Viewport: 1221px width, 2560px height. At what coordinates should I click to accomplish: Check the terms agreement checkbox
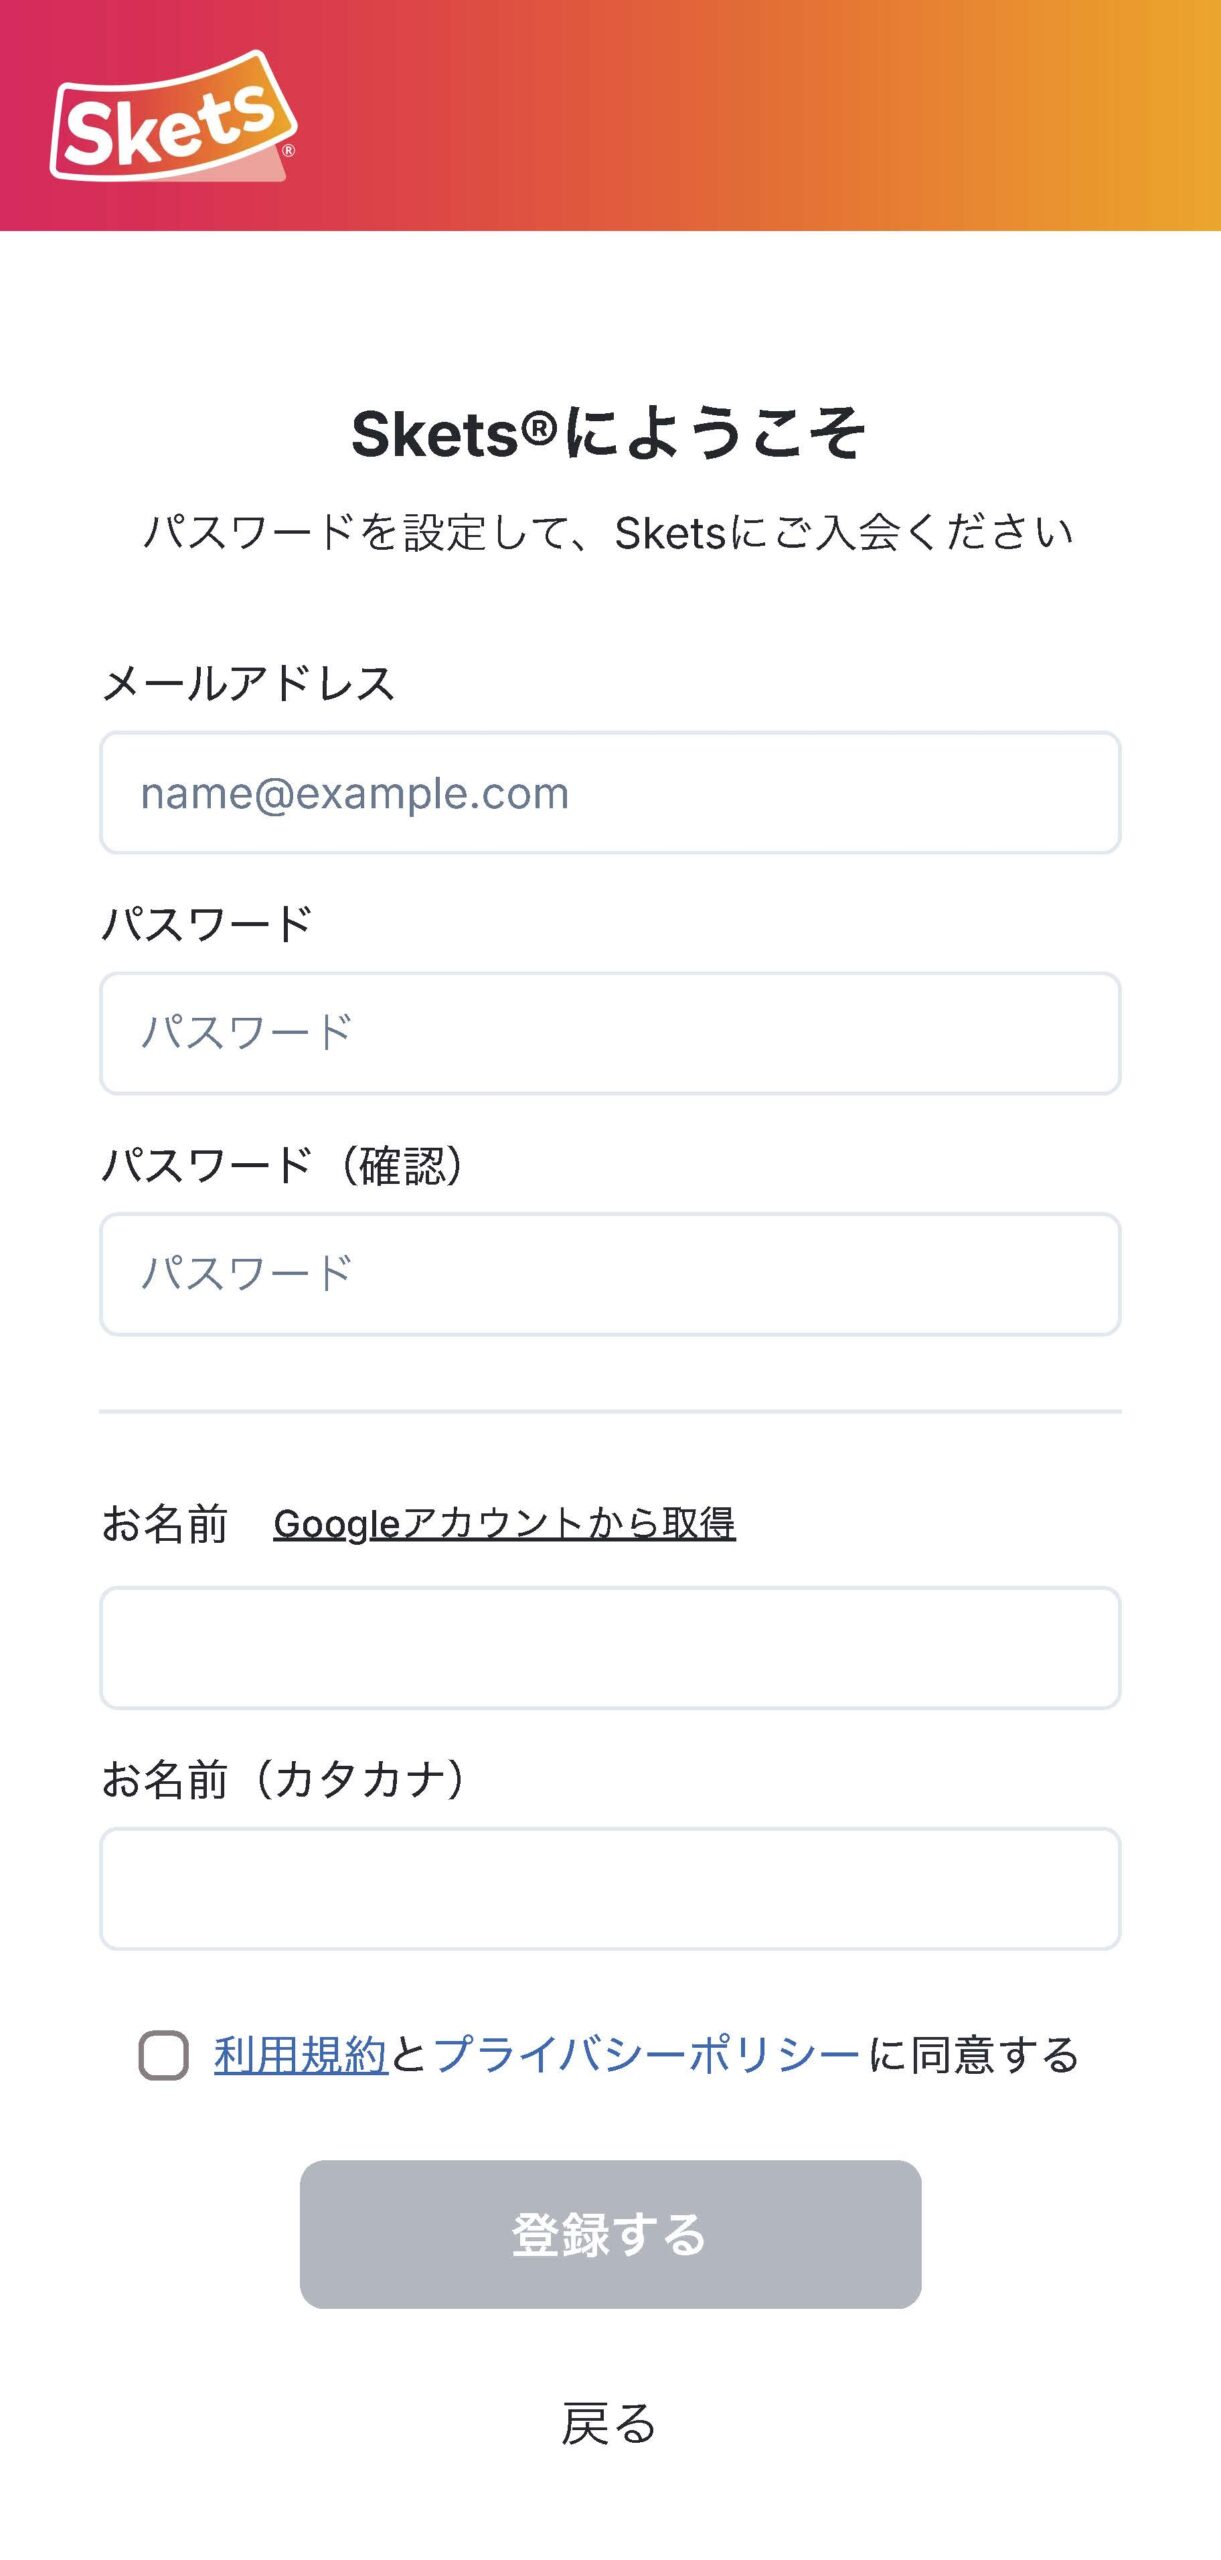pos(164,2055)
